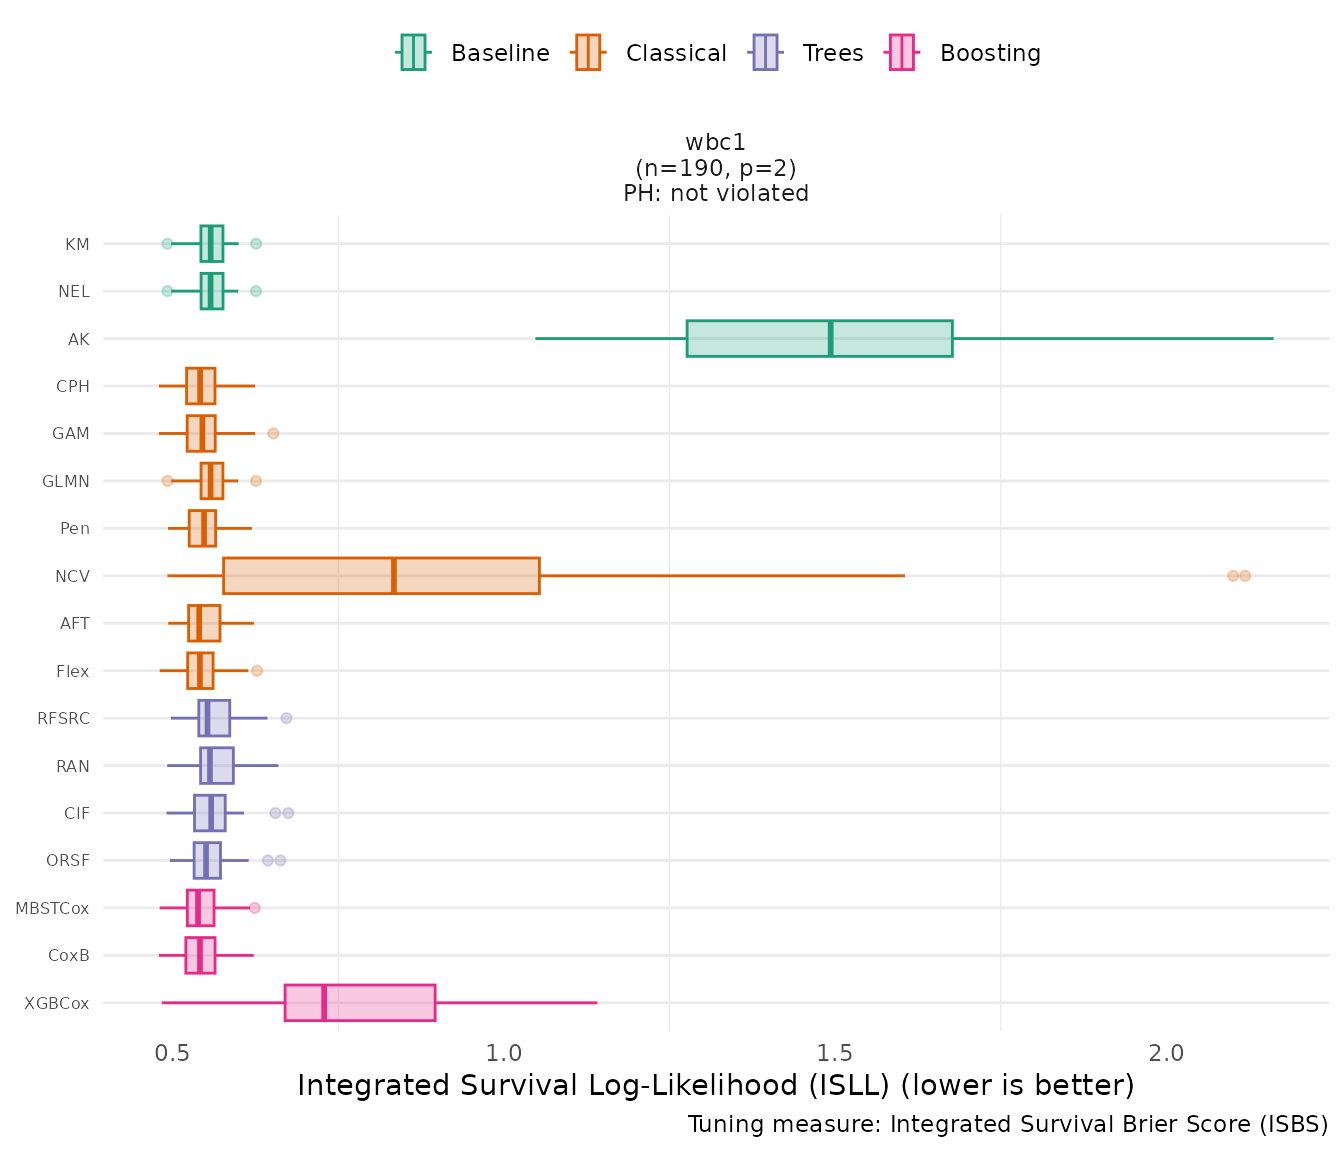Click the orange Classical legend box icon
Viewport: 1344px width, 1152px height.
point(588,52)
